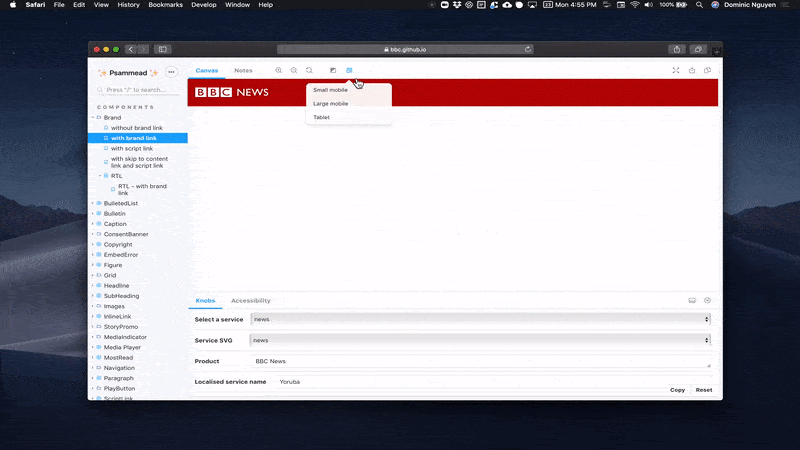Choose Small mobile viewport
The width and height of the screenshot is (800, 450).
pyautogui.click(x=330, y=90)
